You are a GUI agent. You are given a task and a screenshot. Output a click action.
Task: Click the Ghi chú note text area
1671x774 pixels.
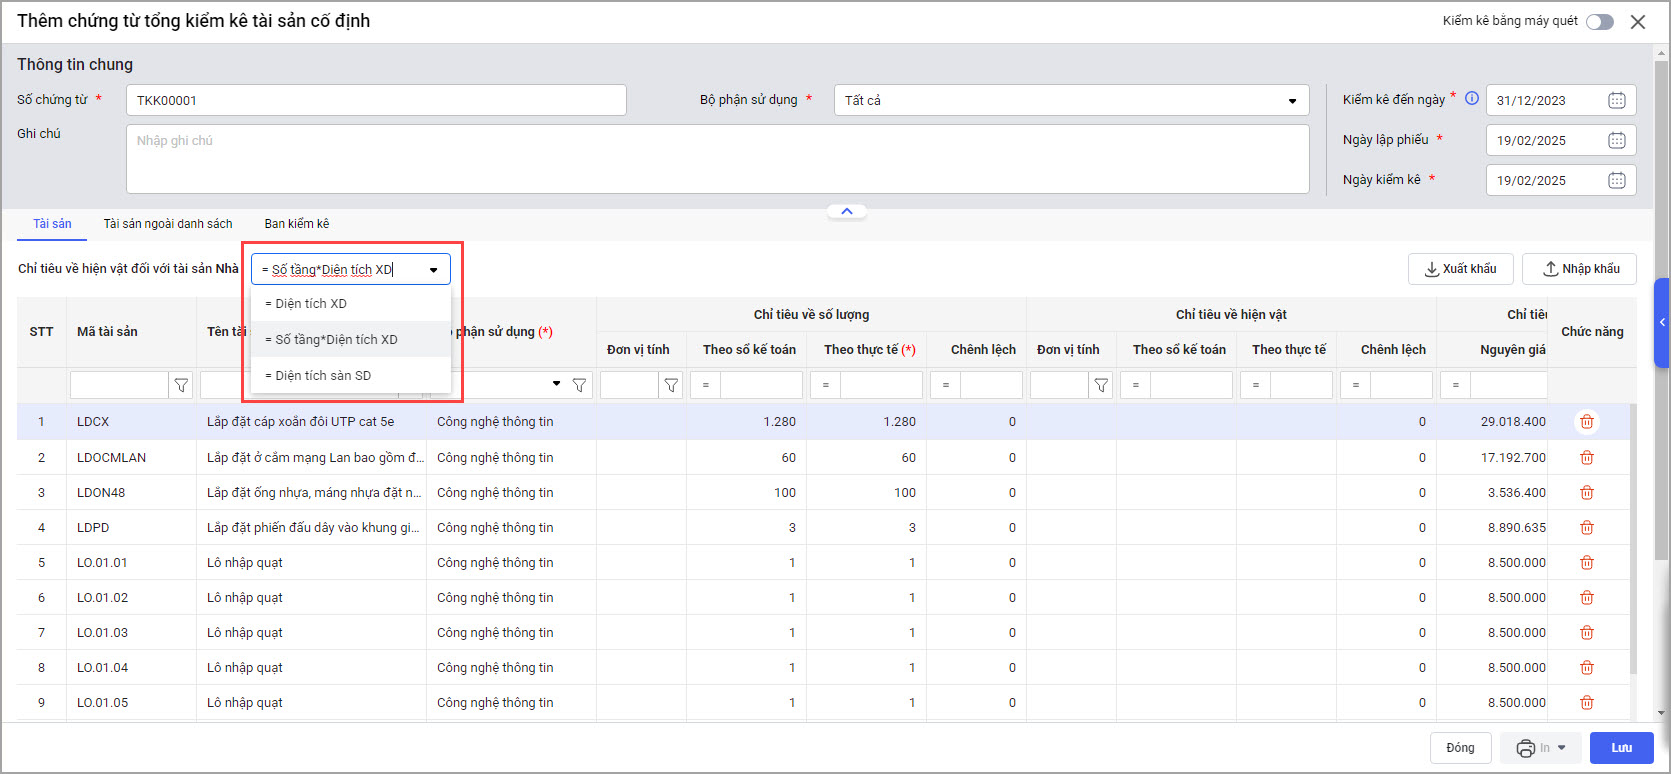(717, 159)
